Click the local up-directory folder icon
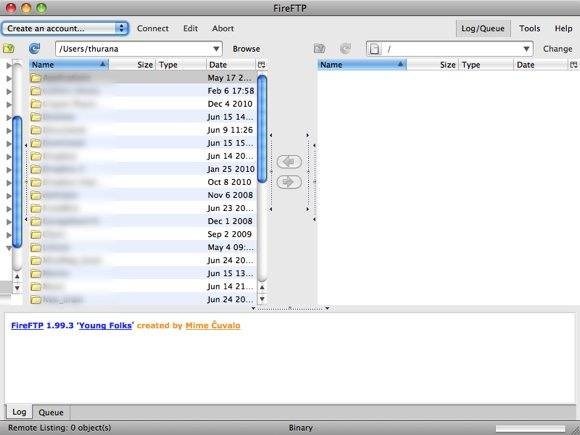Image resolution: width=580 pixels, height=435 pixels. tap(9, 48)
